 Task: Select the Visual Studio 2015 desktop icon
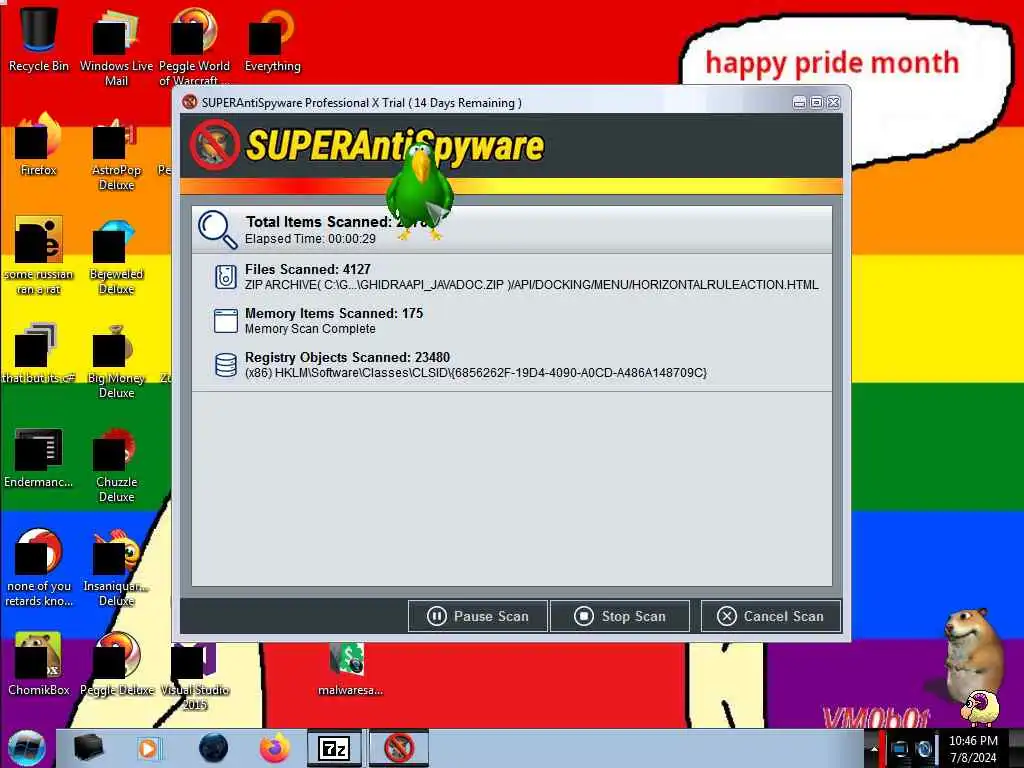(194, 677)
